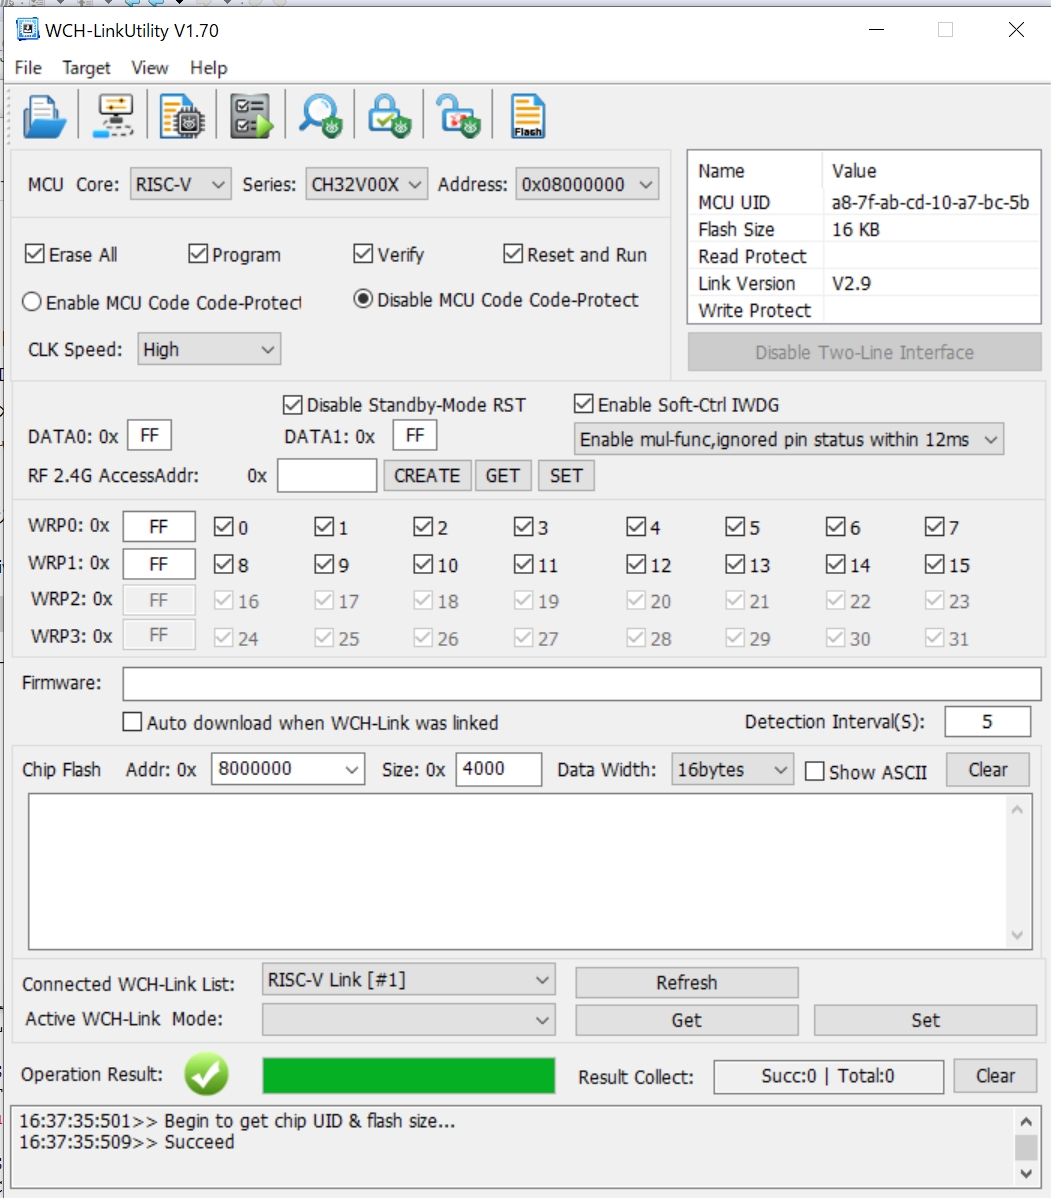
Task: Click the Chip Flash Size 4000 field
Action: pos(499,769)
